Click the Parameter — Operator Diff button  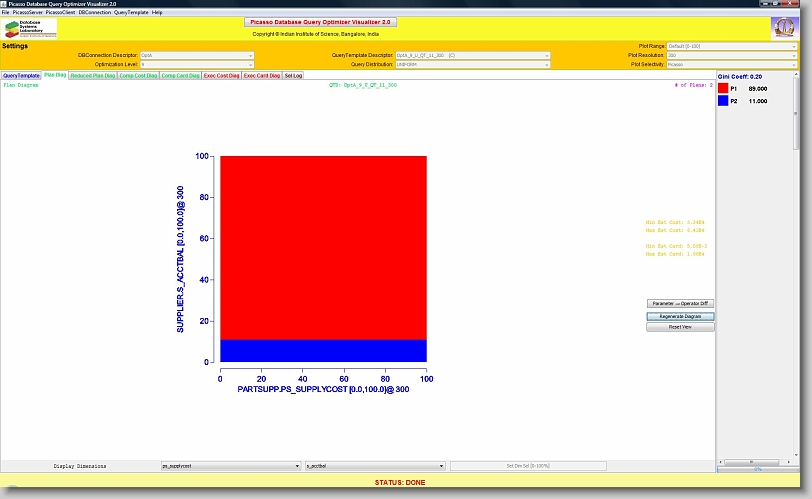[x=680, y=303]
